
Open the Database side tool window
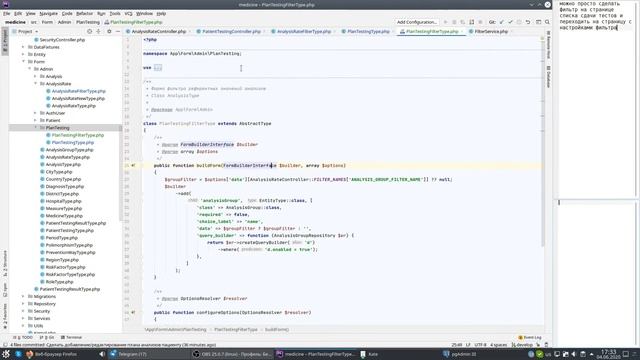[549, 77]
